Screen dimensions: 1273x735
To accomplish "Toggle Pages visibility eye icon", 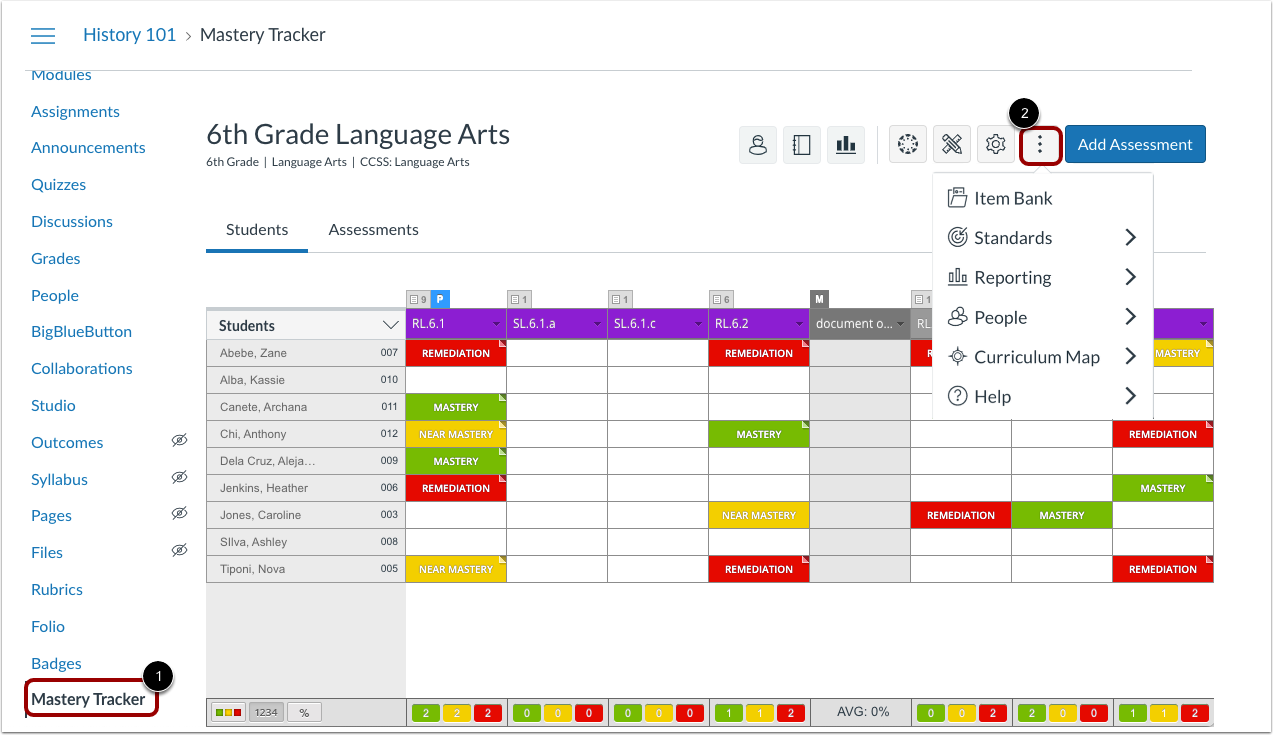I will point(179,513).
